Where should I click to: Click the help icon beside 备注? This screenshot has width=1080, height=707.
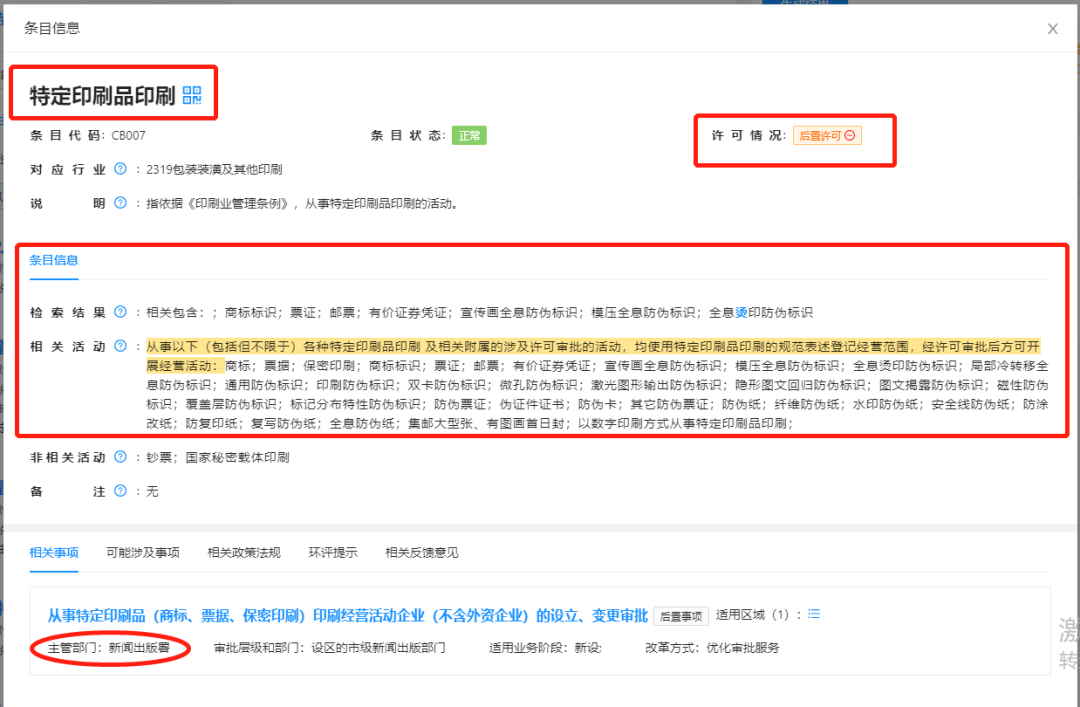pos(121,491)
